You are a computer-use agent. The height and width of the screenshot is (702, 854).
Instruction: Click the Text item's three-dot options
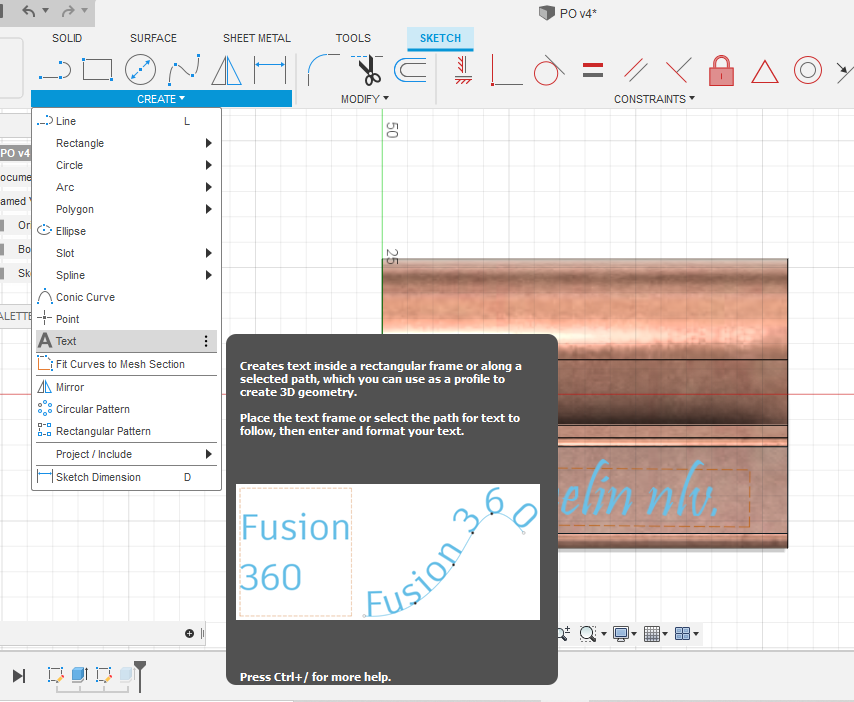(206, 341)
